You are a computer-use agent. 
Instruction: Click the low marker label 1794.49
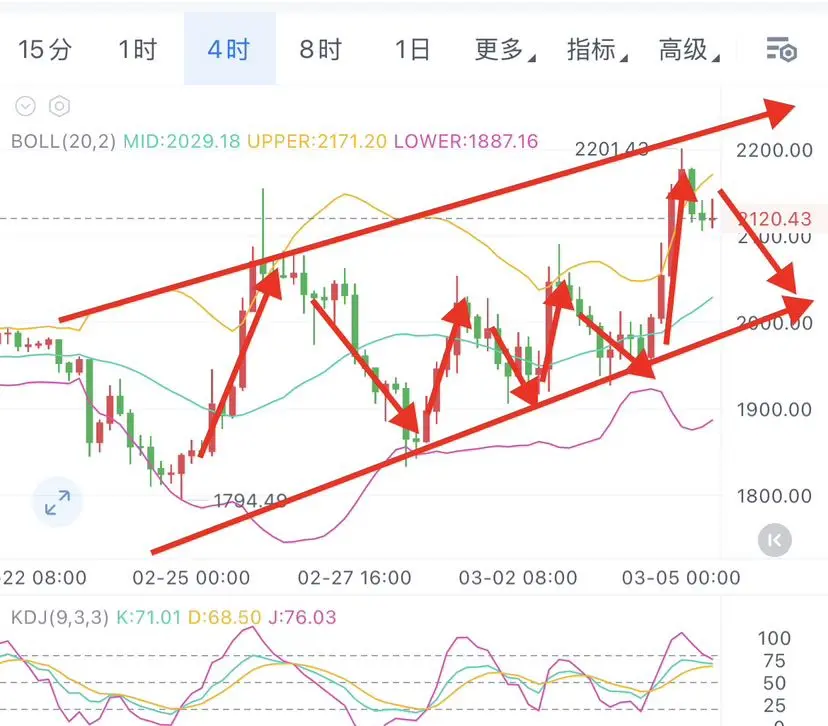click(250, 500)
